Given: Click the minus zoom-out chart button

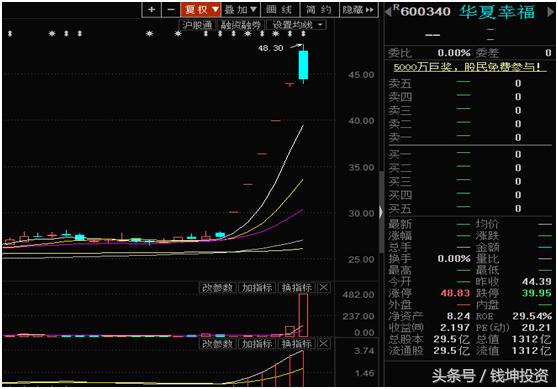Looking at the screenshot, I should click(x=171, y=10).
